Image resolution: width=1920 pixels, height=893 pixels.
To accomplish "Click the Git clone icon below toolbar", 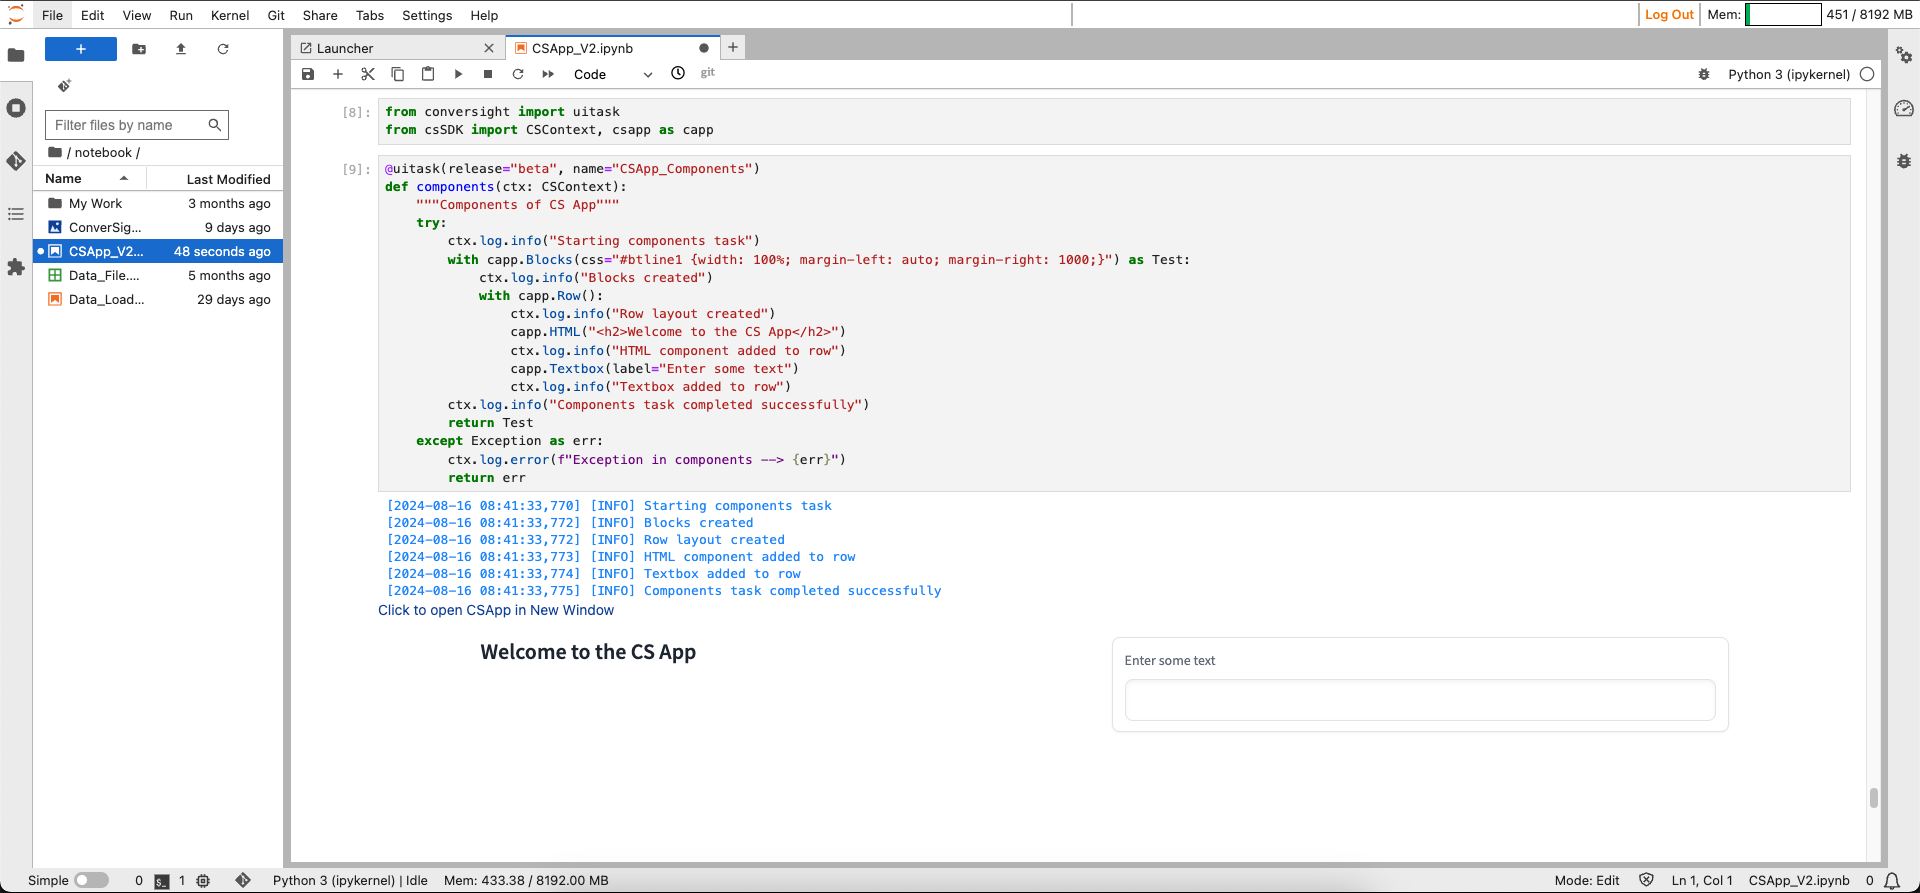I will (x=64, y=86).
